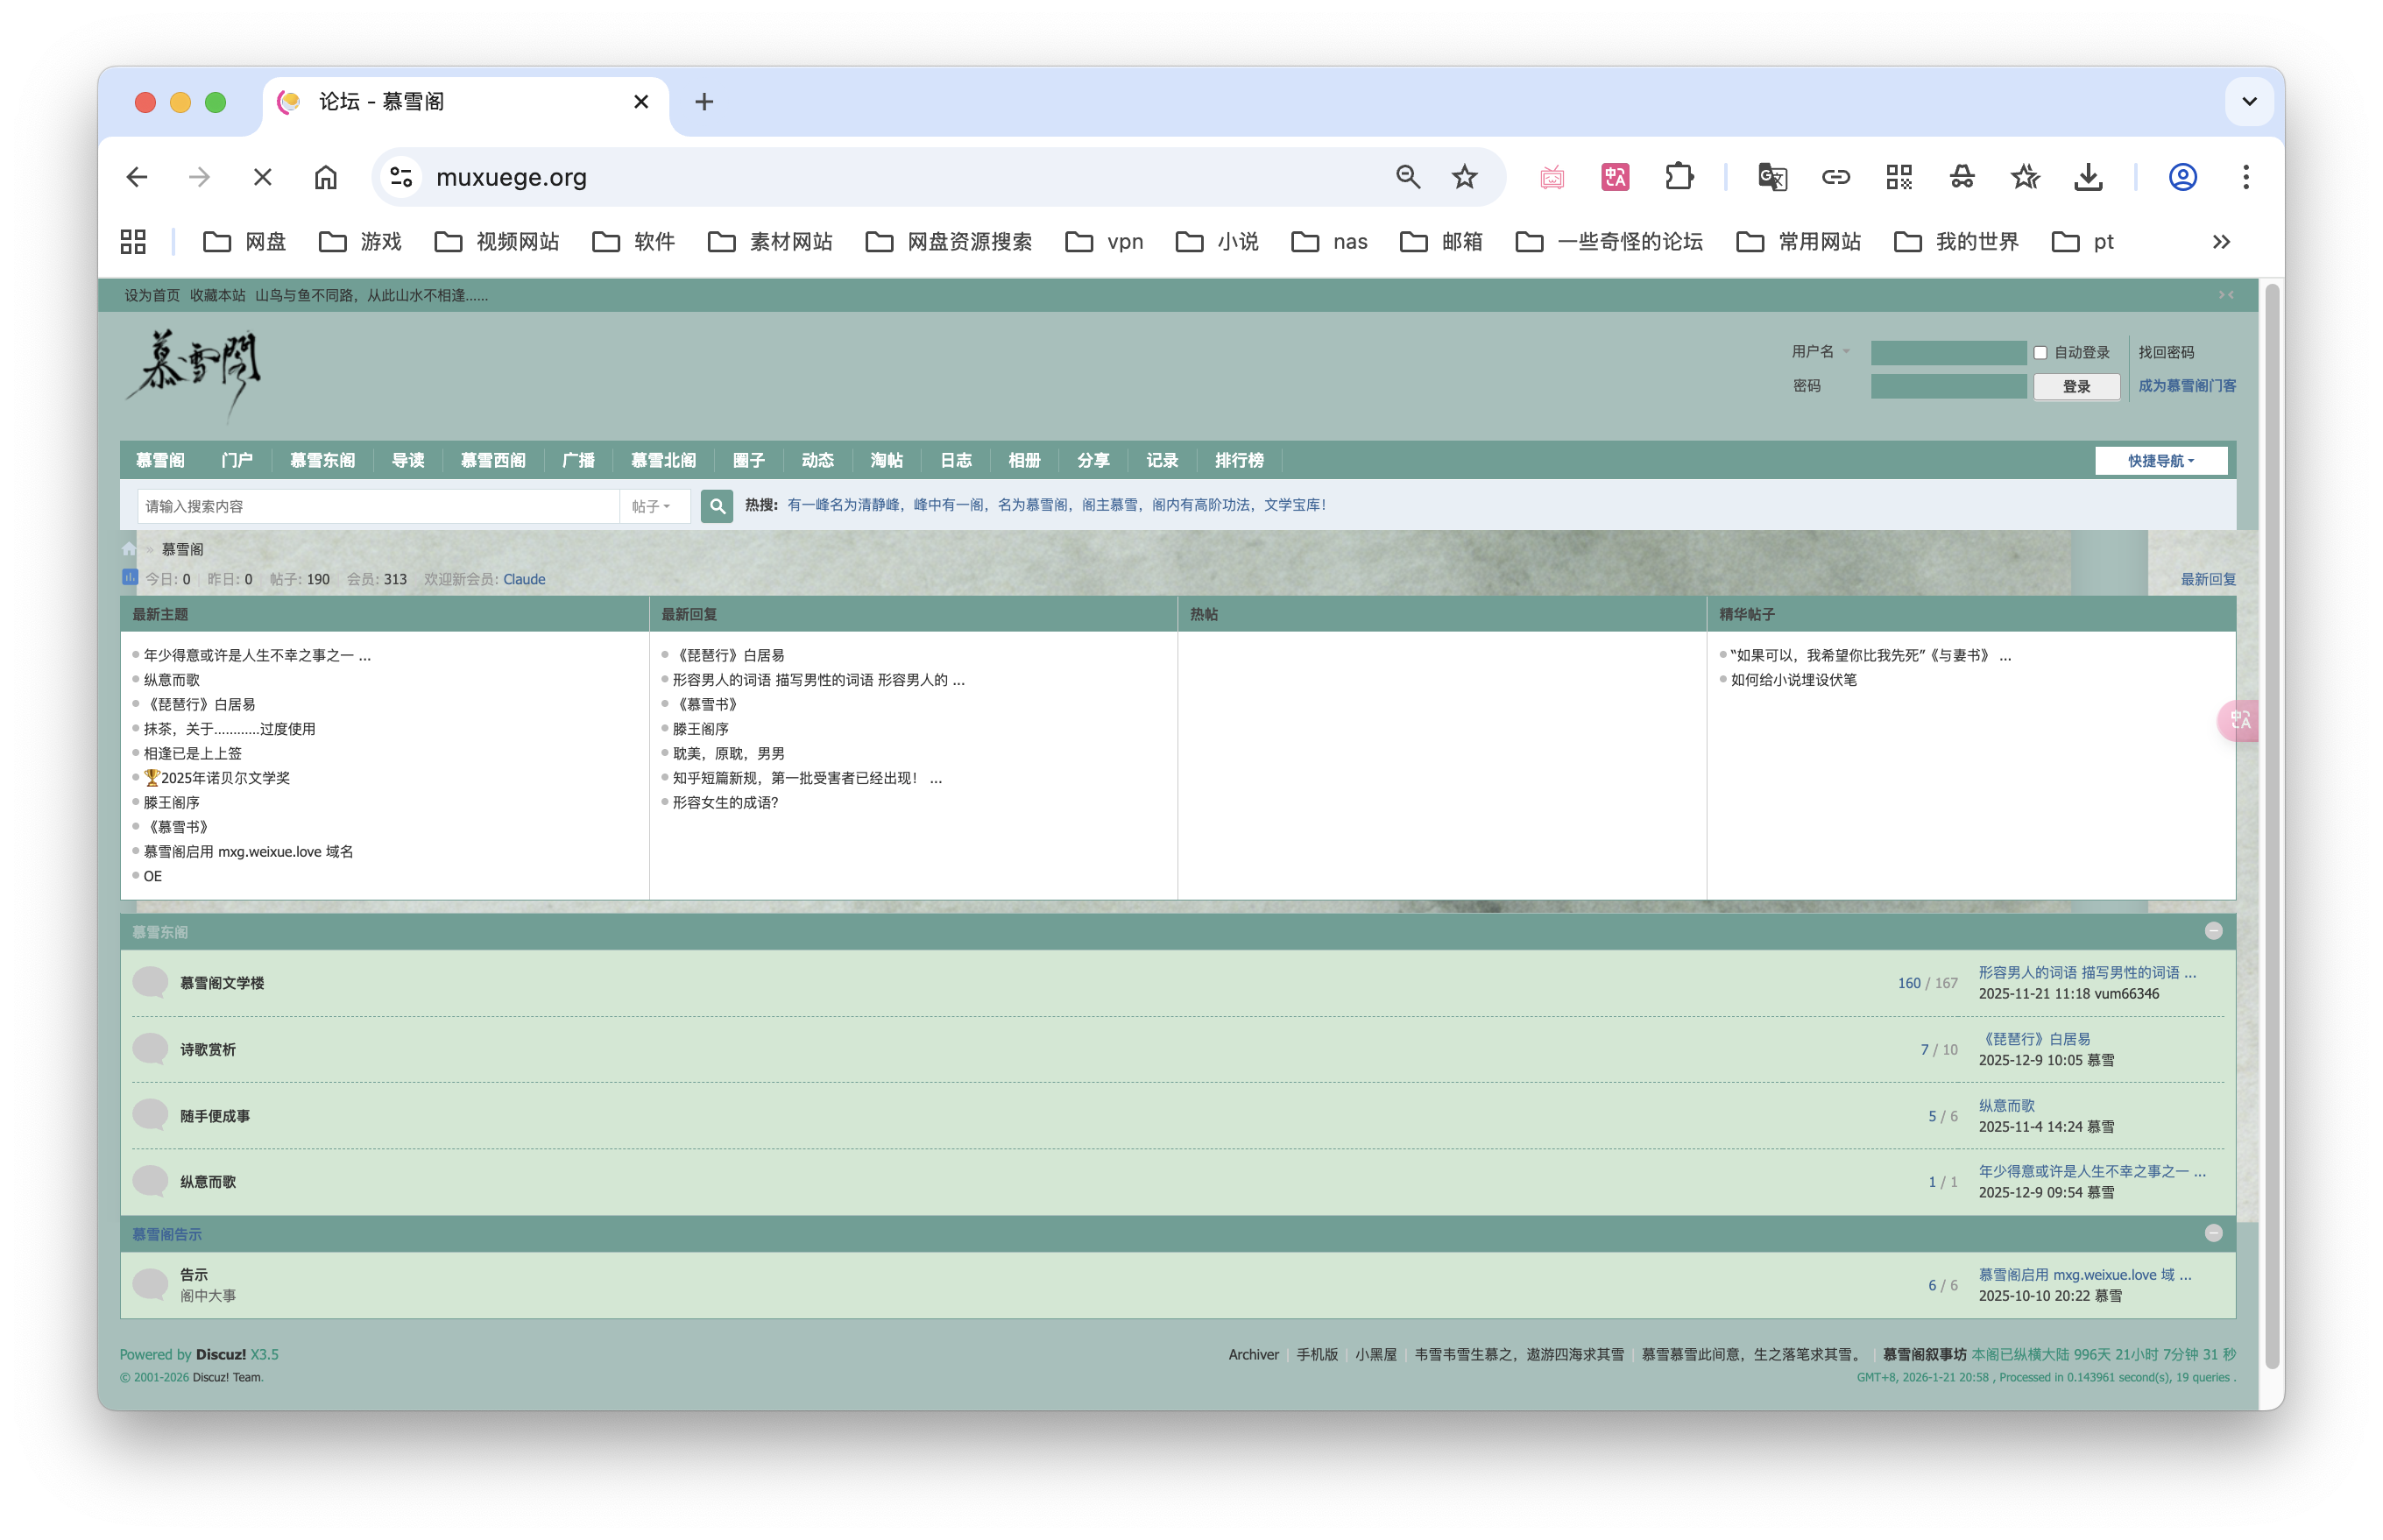
Task: Bookmark this page with star icon
Action: 1464,177
